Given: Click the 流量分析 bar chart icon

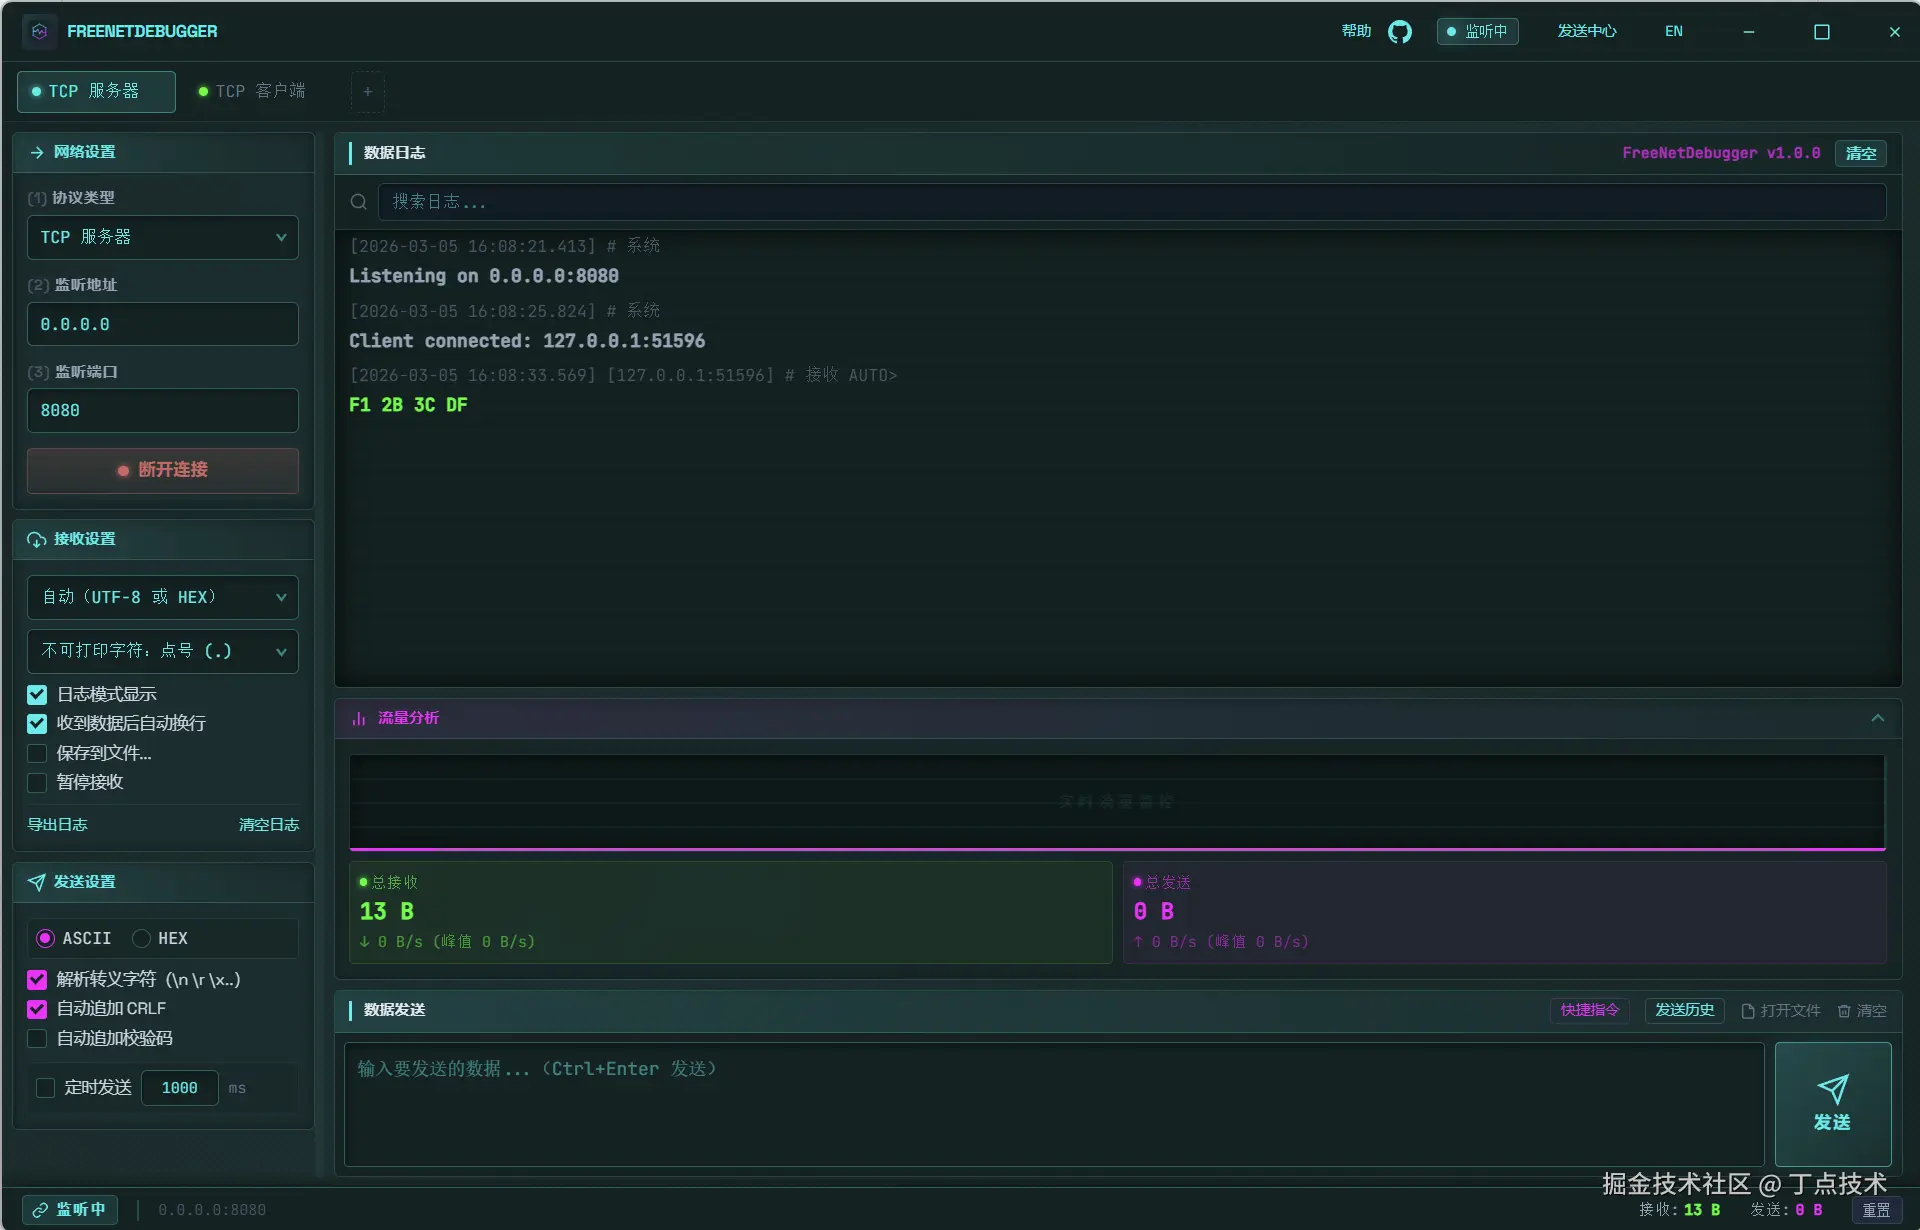Looking at the screenshot, I should [x=359, y=719].
